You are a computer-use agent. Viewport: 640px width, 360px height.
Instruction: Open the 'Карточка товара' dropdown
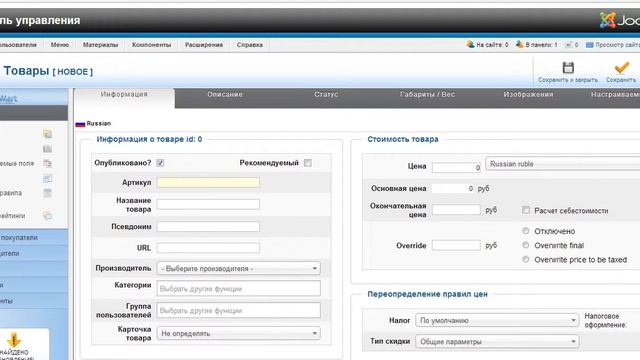(238, 333)
